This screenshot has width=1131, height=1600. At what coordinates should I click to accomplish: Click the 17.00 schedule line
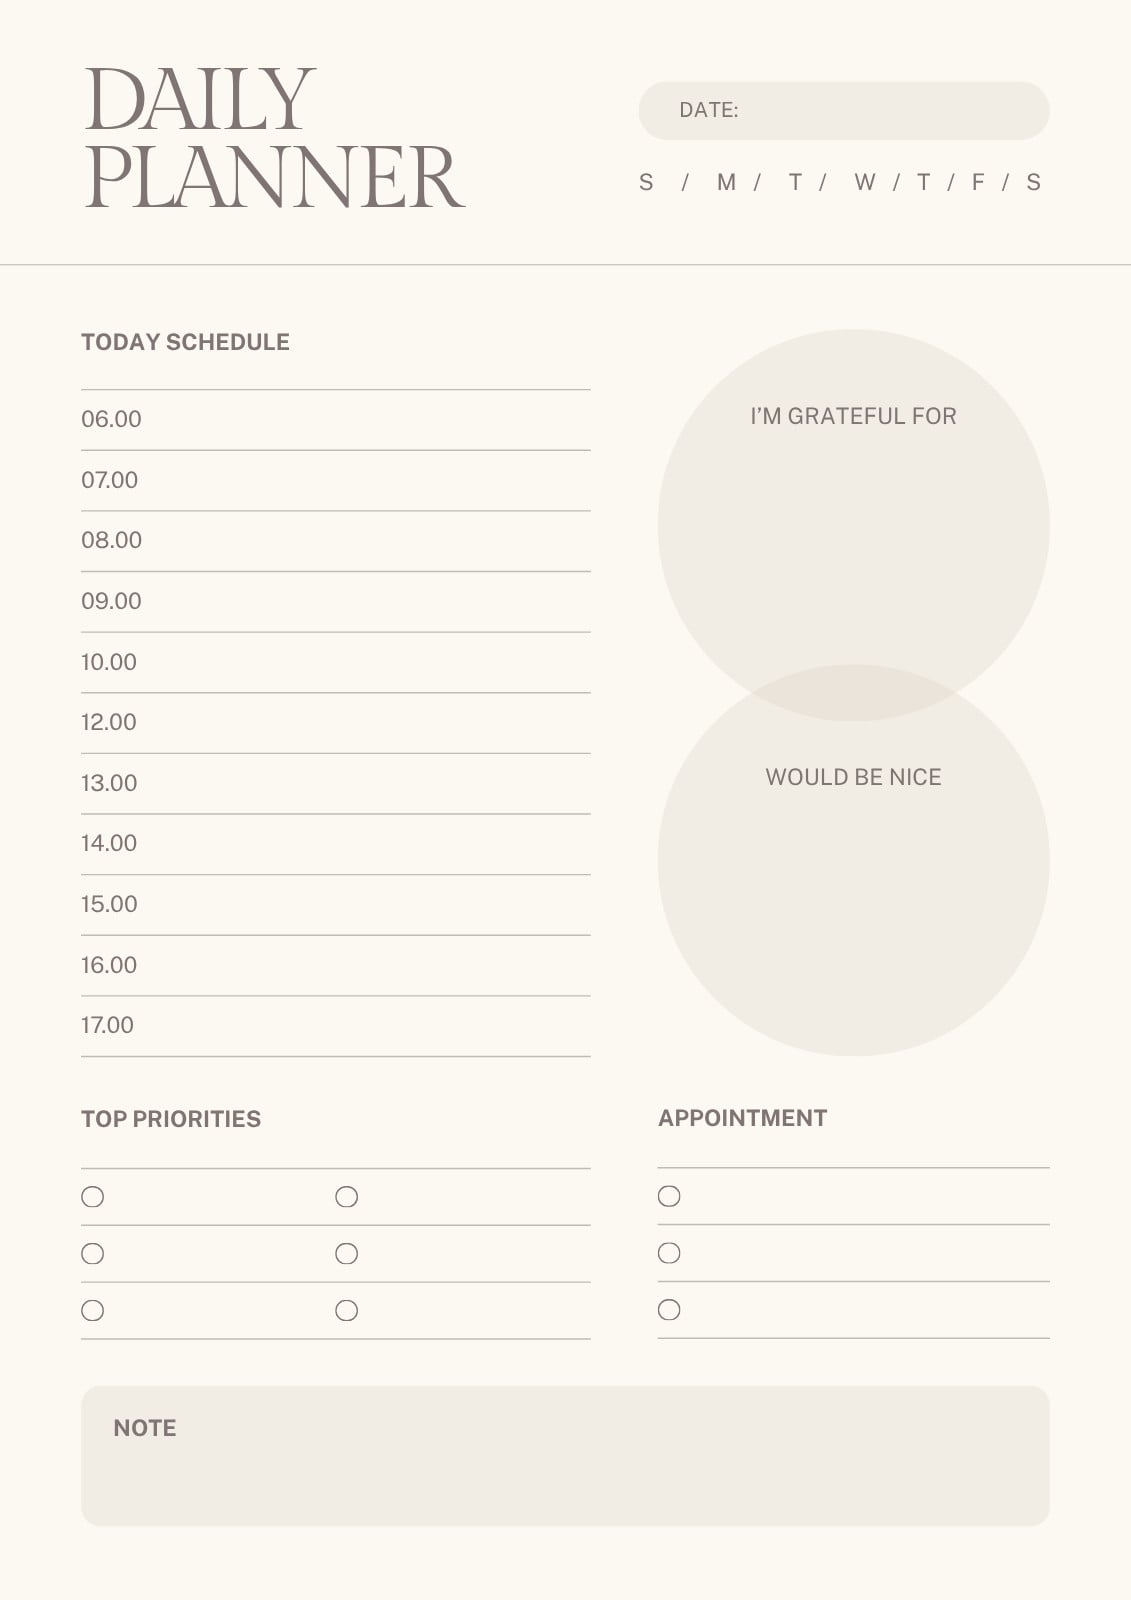point(336,1026)
